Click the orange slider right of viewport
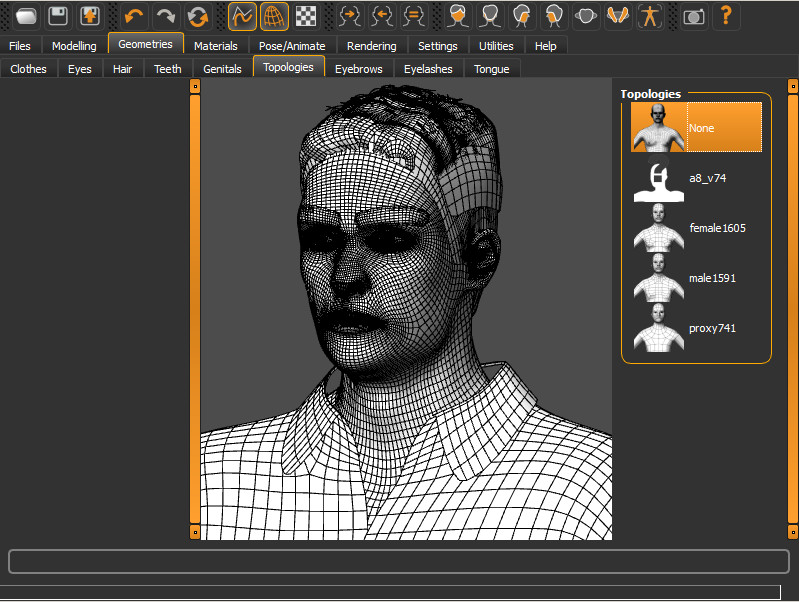The width and height of the screenshot is (799, 602). 795,310
